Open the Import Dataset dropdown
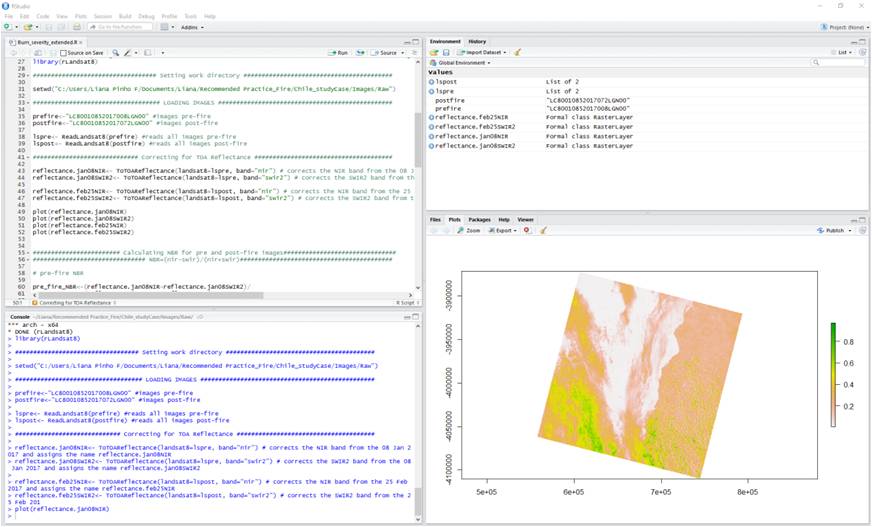This screenshot has width=872, height=527. coord(482,52)
